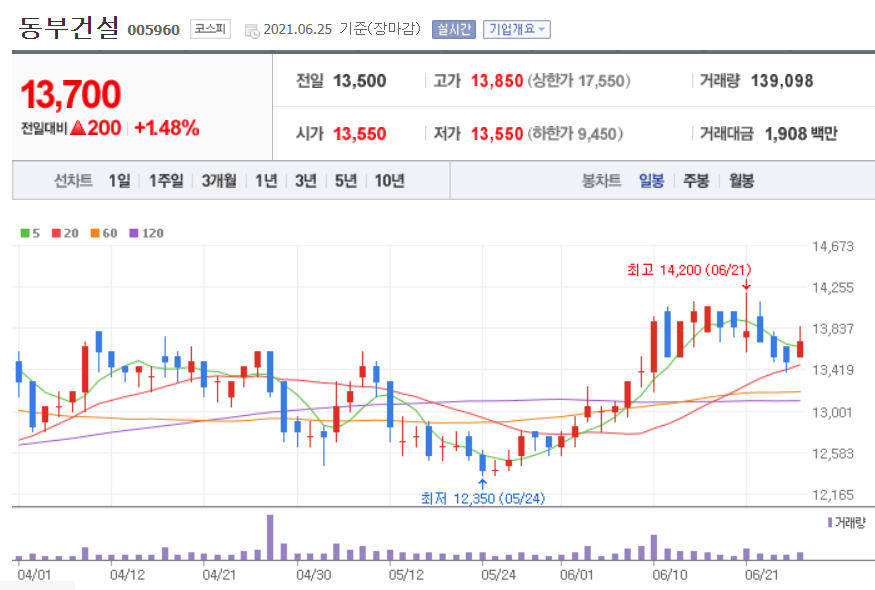This screenshot has width=875, height=590.
Task: Click the 05/24 date axis label
Action: 498,575
